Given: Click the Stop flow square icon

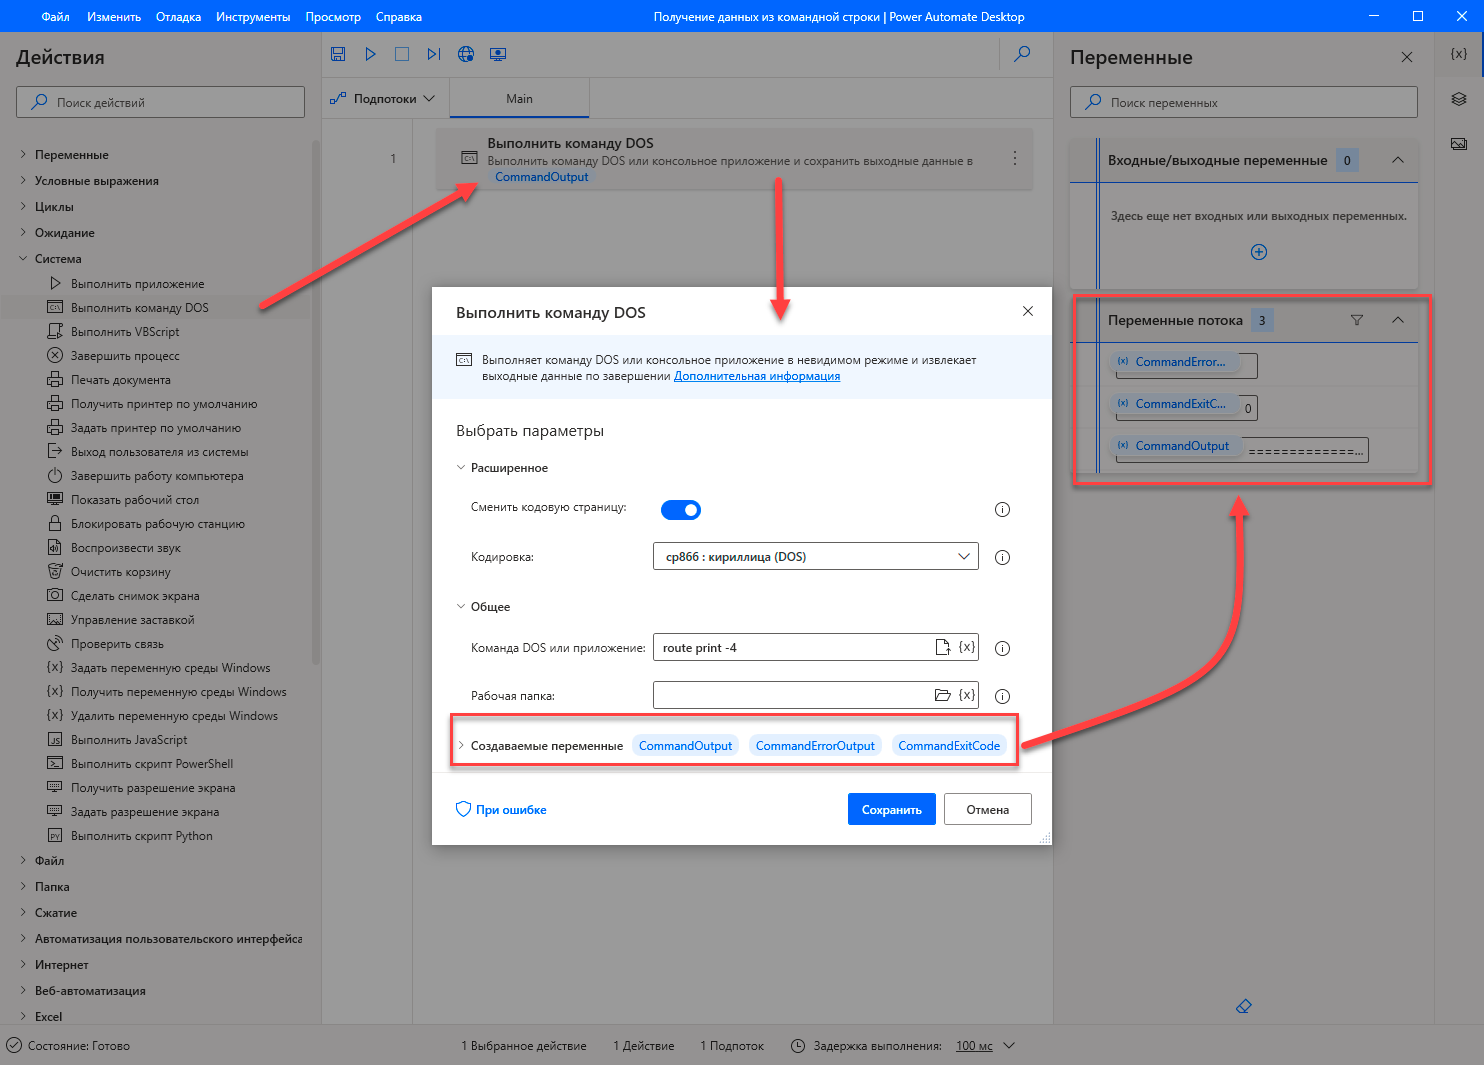Looking at the screenshot, I should 402,54.
